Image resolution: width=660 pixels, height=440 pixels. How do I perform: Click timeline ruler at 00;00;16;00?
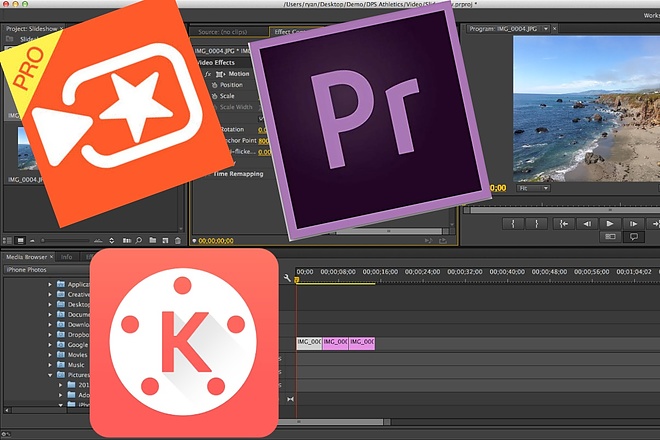[x=380, y=272]
